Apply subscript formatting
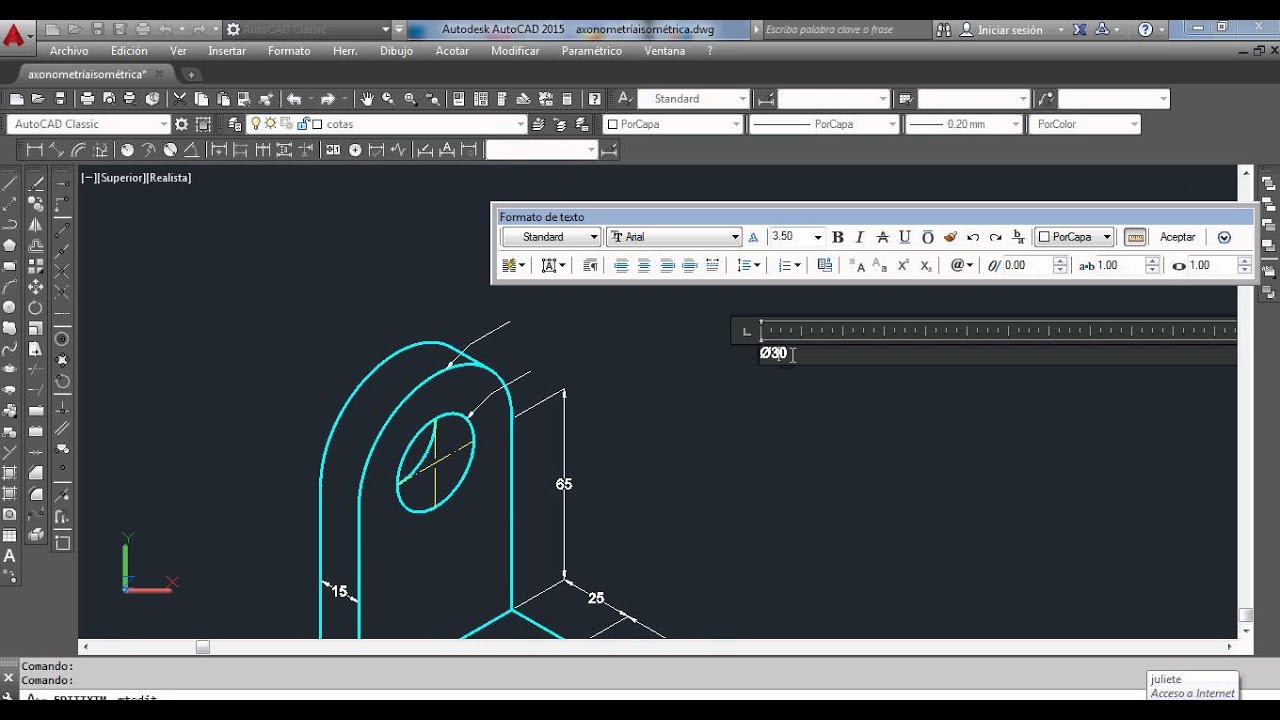Screen dimensions: 1280x720 pyautogui.click(x=926, y=265)
